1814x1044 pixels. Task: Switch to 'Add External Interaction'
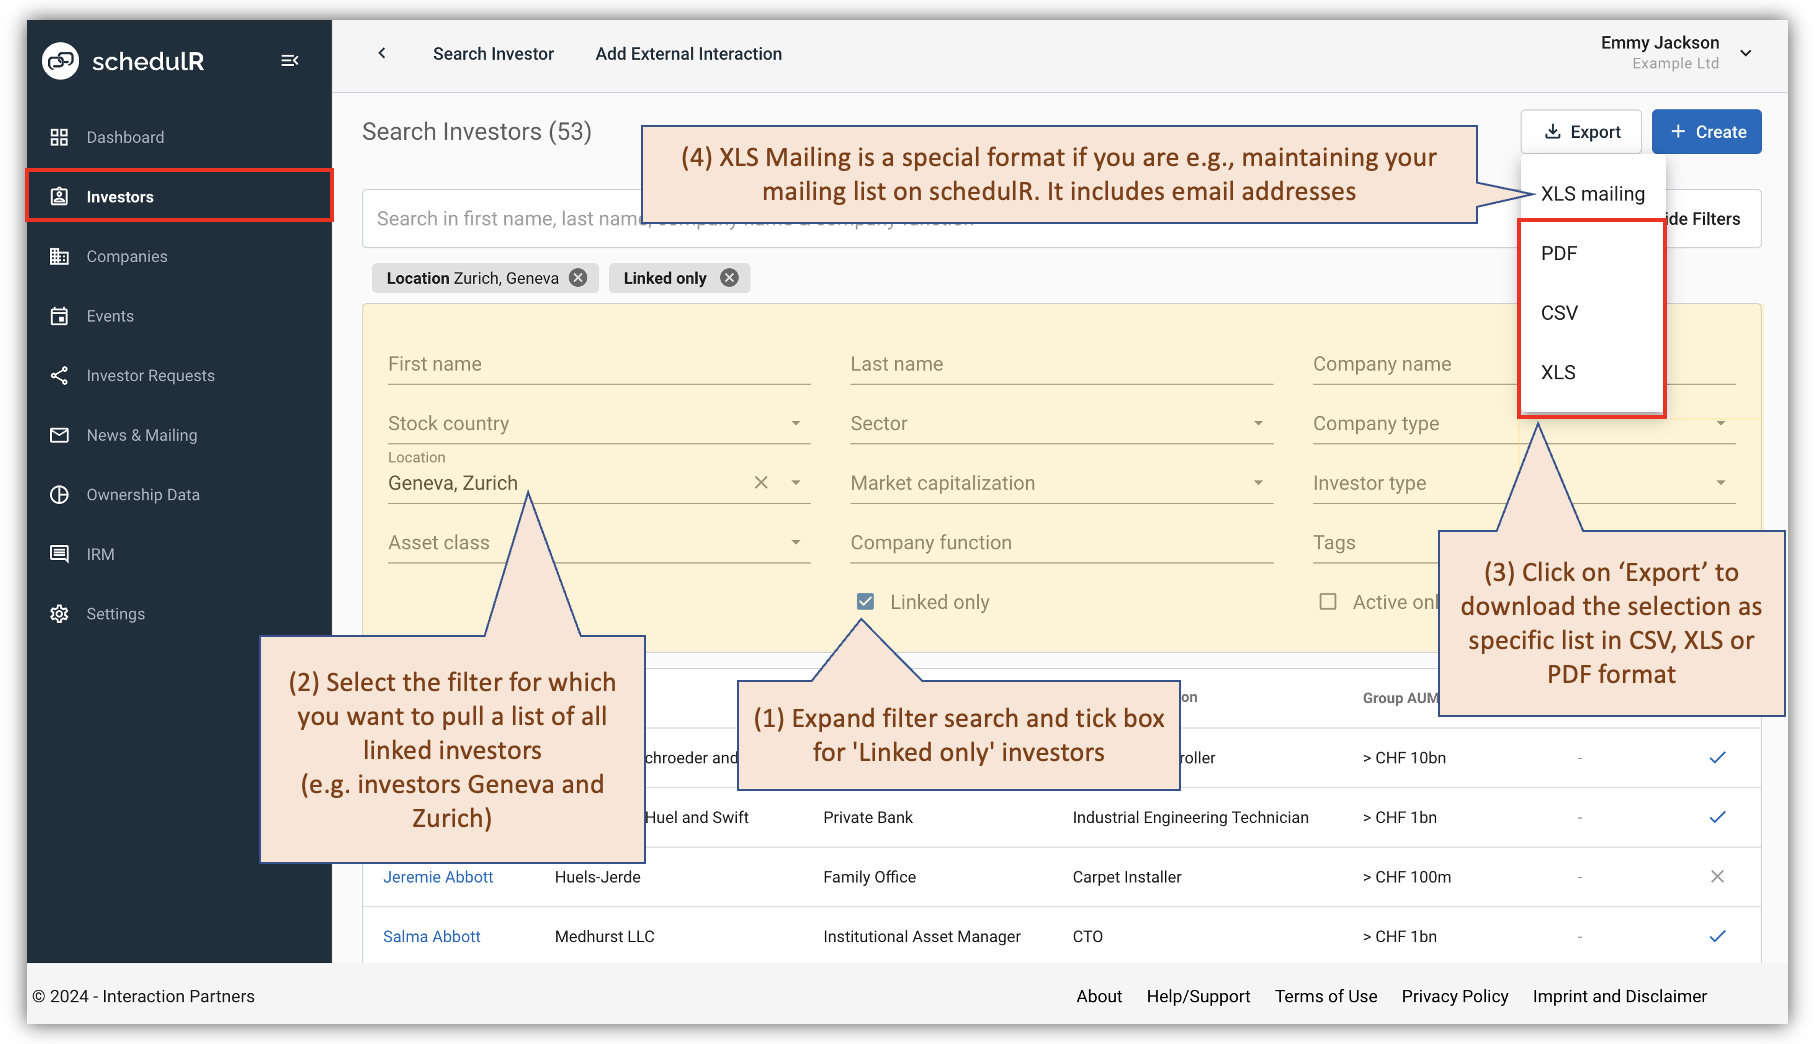click(688, 54)
